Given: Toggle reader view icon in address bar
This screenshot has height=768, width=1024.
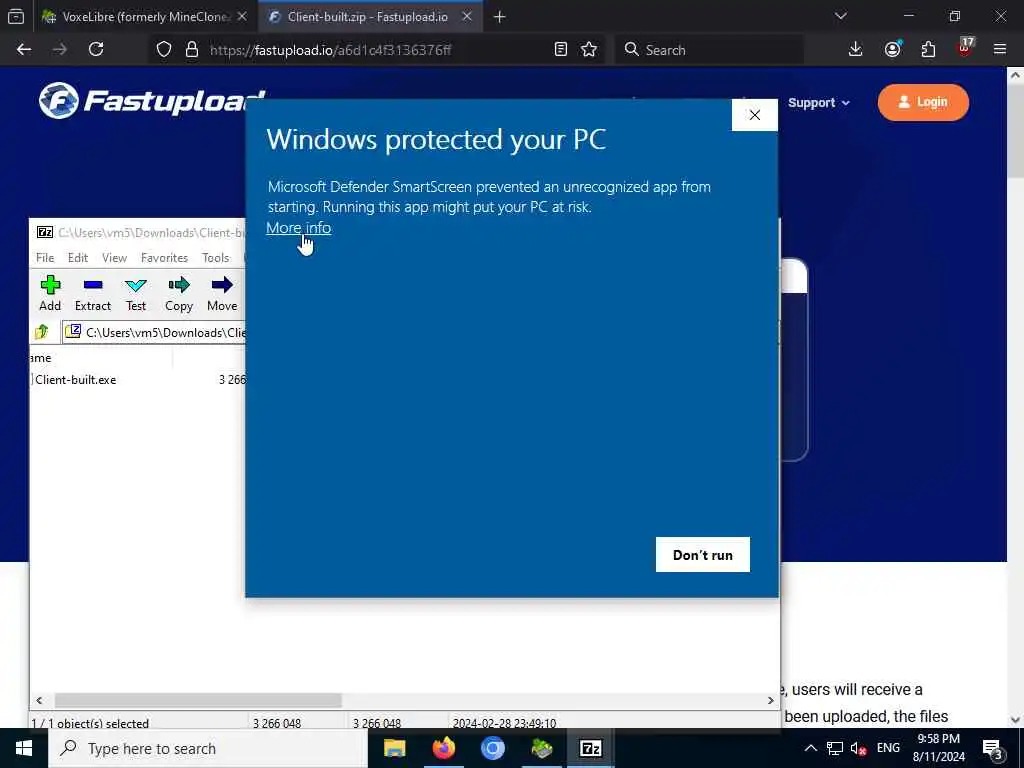Looking at the screenshot, I should pyautogui.click(x=560, y=50).
